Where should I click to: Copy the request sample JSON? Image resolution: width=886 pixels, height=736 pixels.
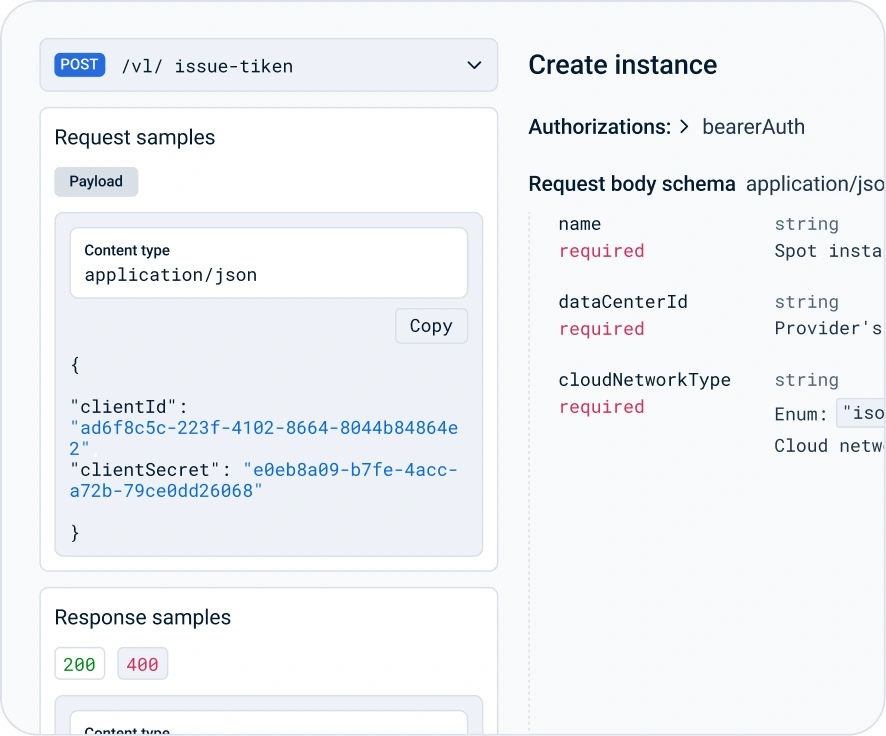[431, 326]
